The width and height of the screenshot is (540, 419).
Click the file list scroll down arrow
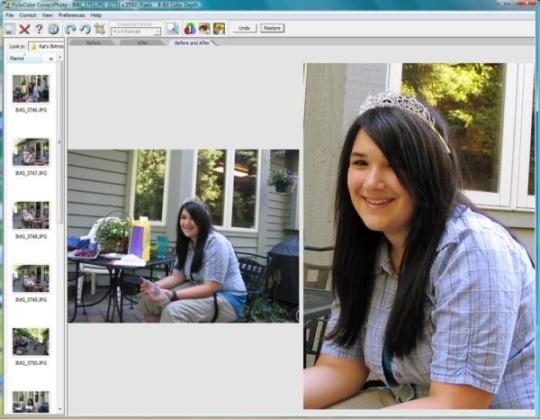60,410
